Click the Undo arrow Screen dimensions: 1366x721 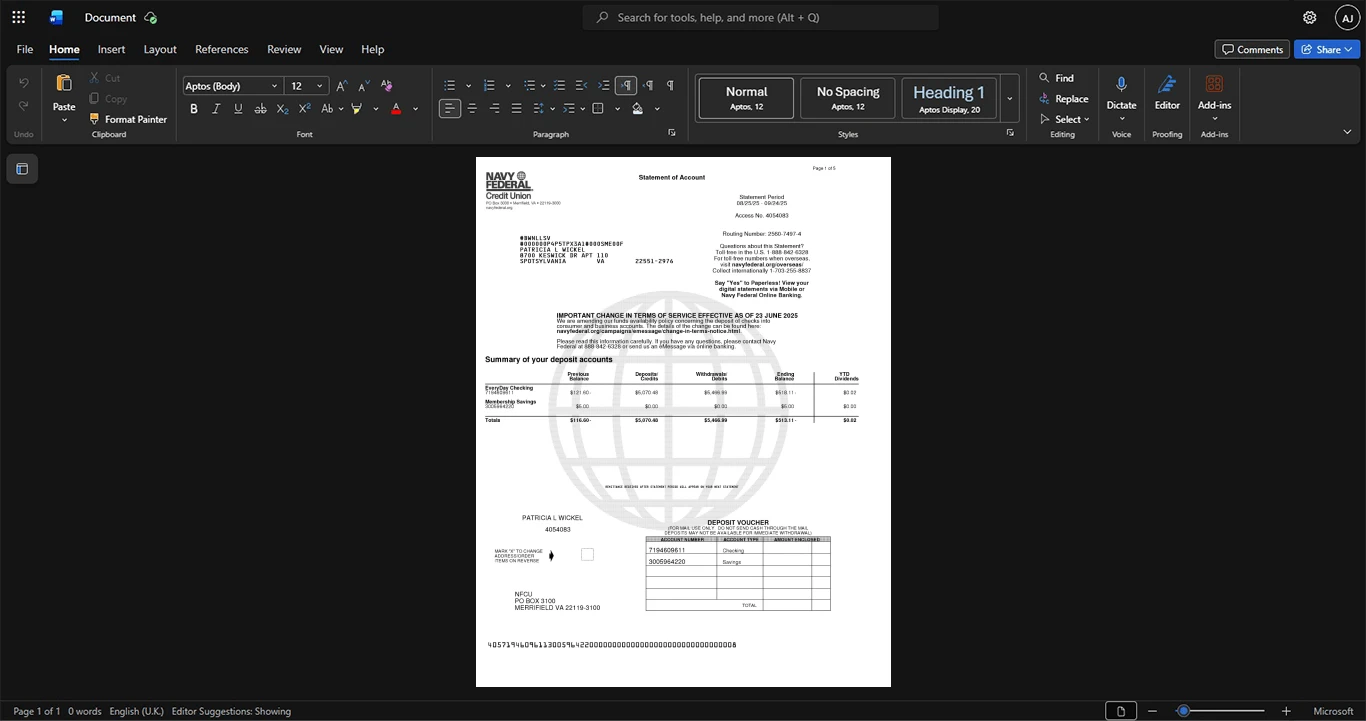coord(24,83)
